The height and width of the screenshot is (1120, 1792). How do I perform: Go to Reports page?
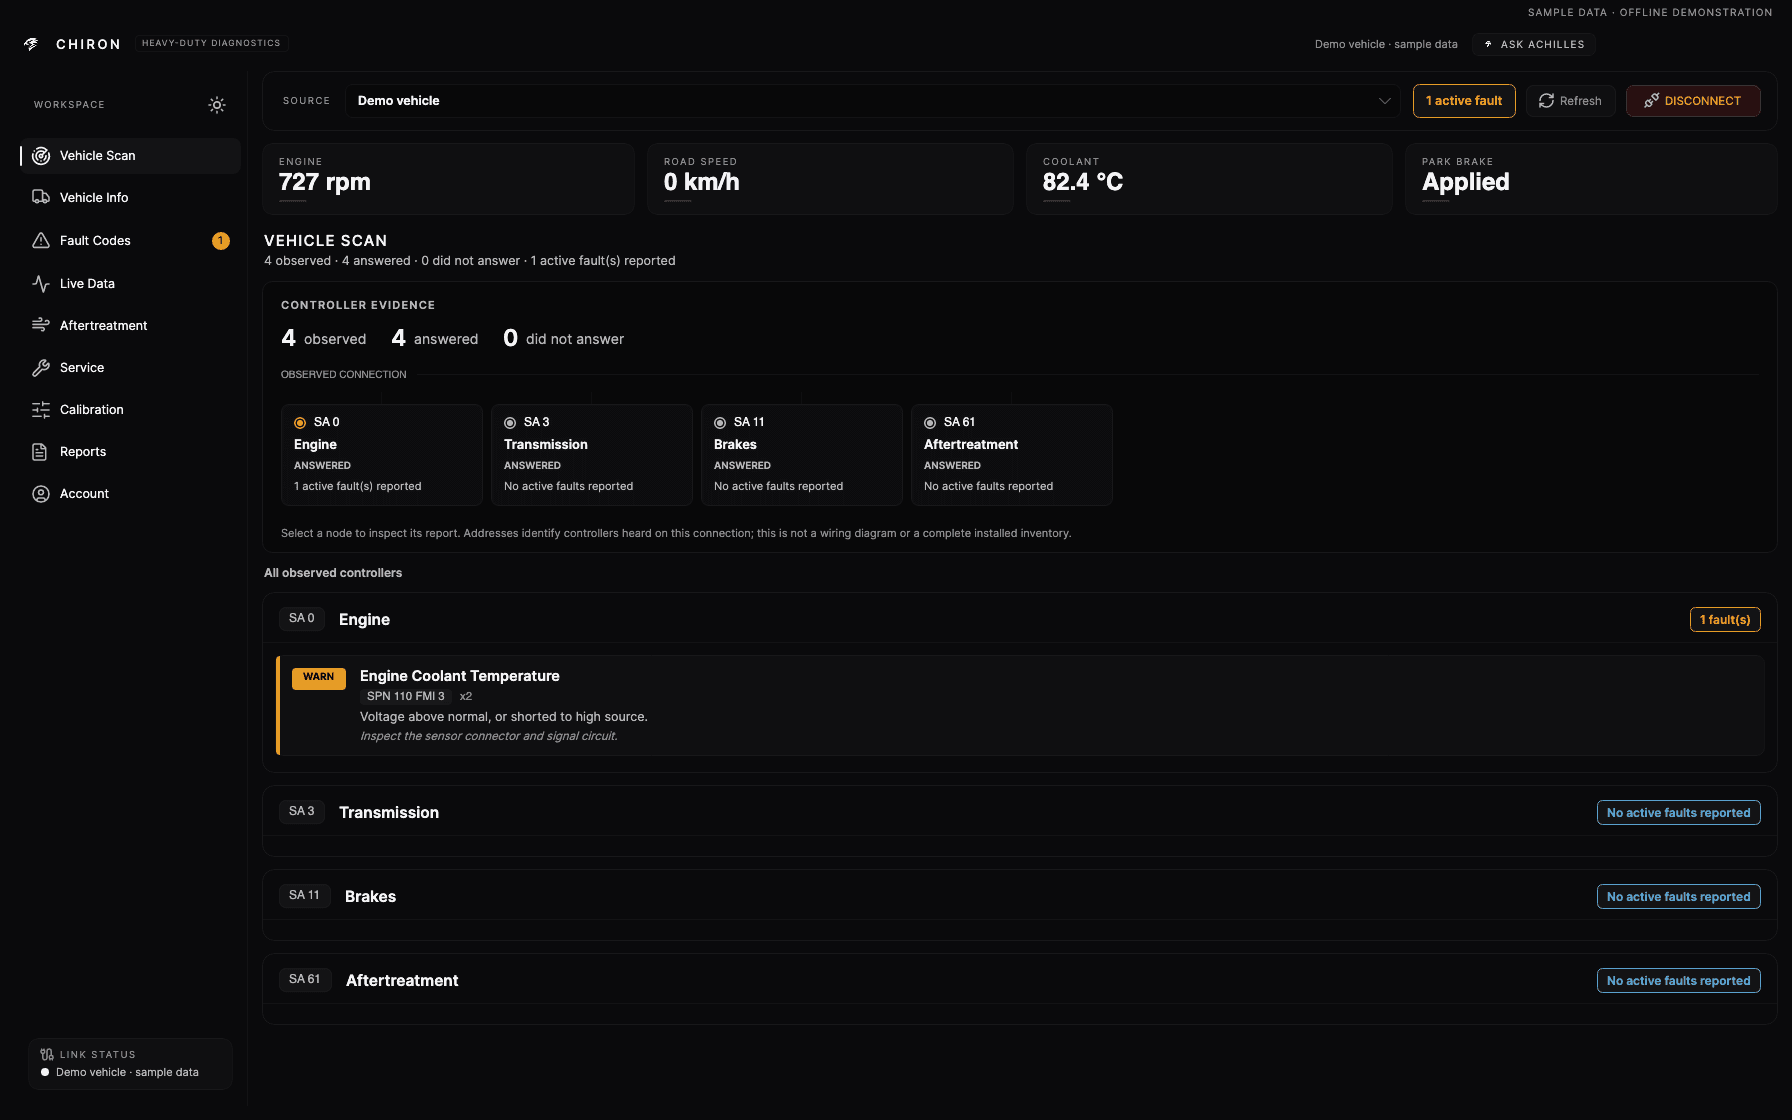130,452
